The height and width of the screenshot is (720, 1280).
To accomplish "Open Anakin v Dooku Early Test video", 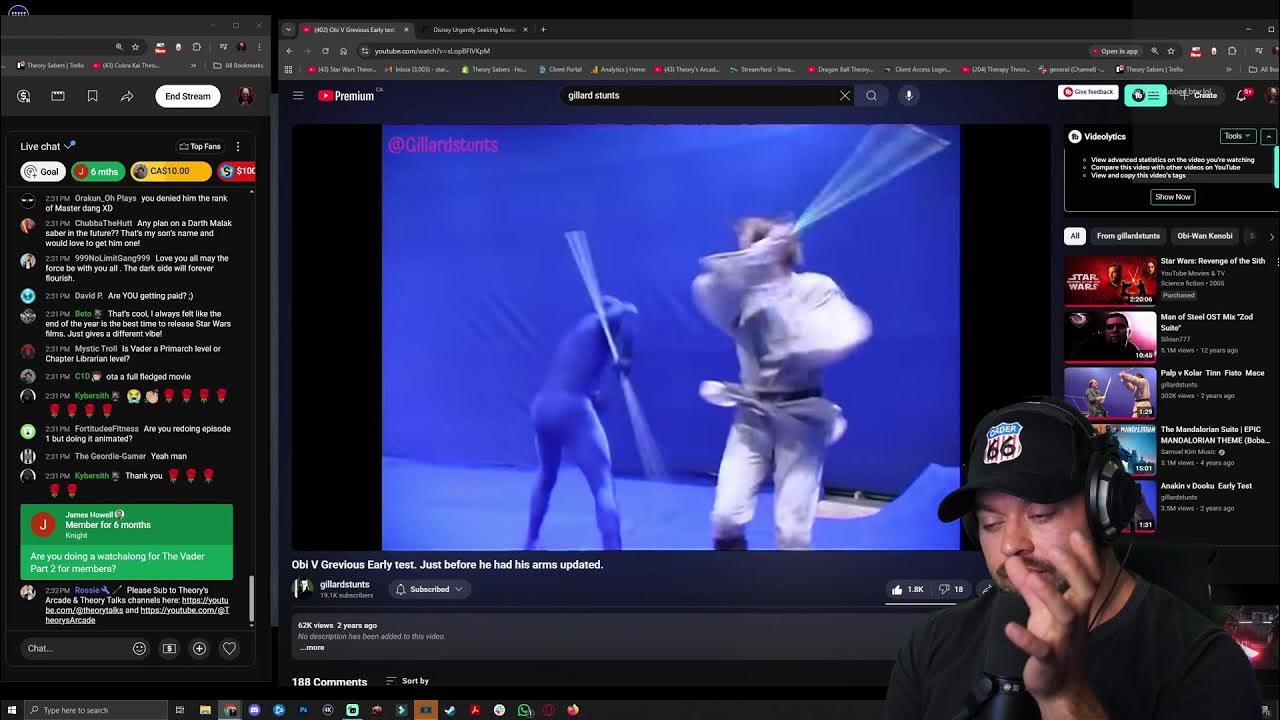I will coord(1206,486).
